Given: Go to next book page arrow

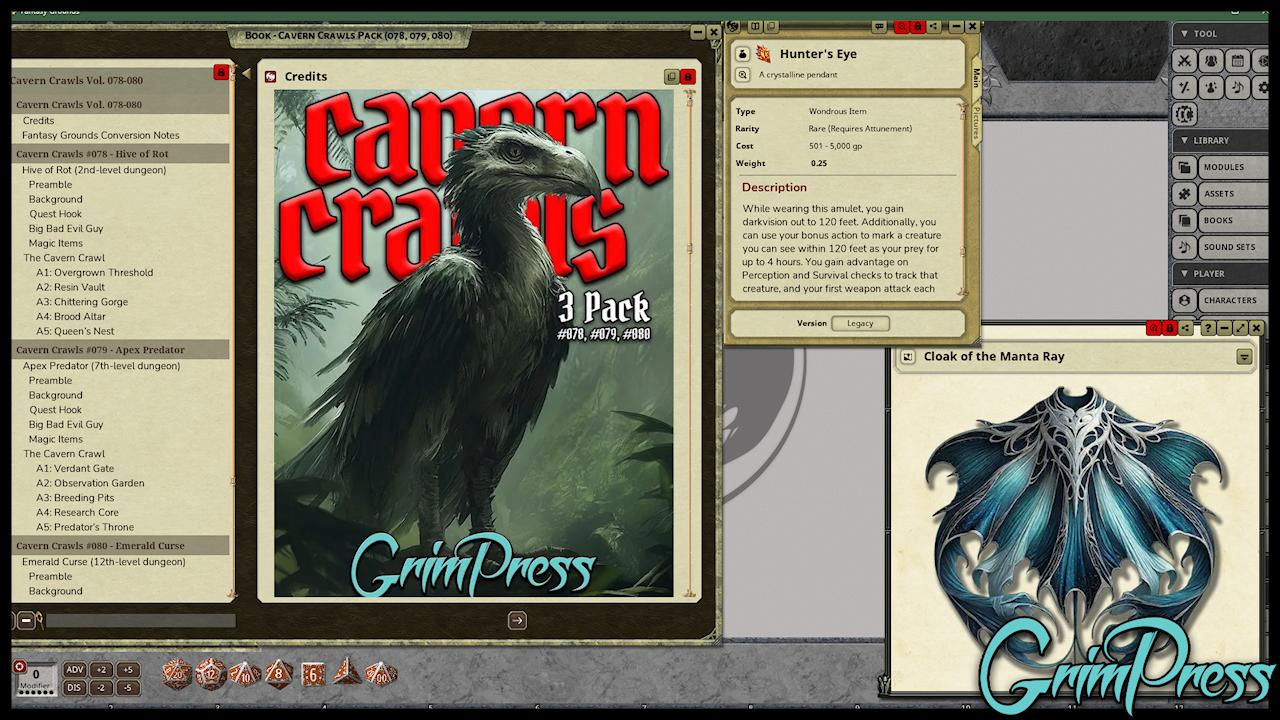Looking at the screenshot, I should (x=517, y=621).
